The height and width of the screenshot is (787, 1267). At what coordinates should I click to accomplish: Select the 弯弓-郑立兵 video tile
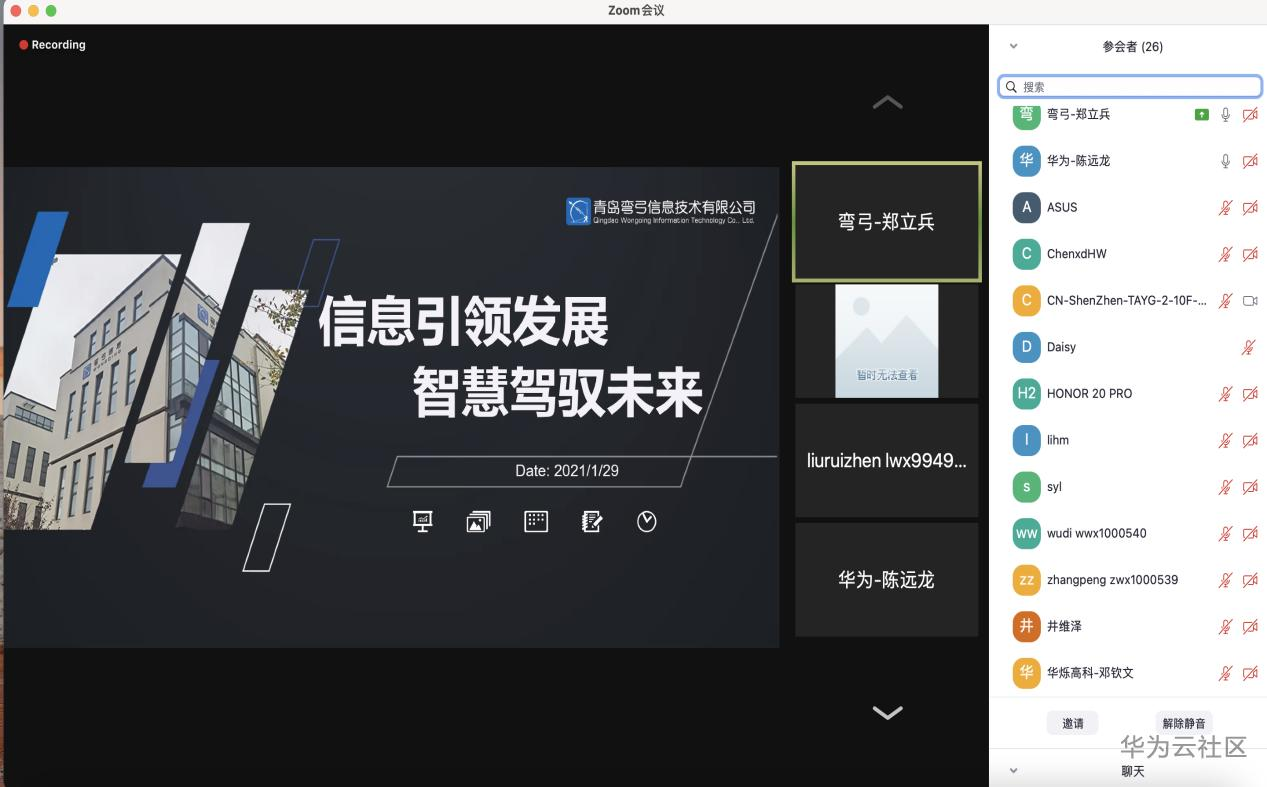tap(887, 221)
